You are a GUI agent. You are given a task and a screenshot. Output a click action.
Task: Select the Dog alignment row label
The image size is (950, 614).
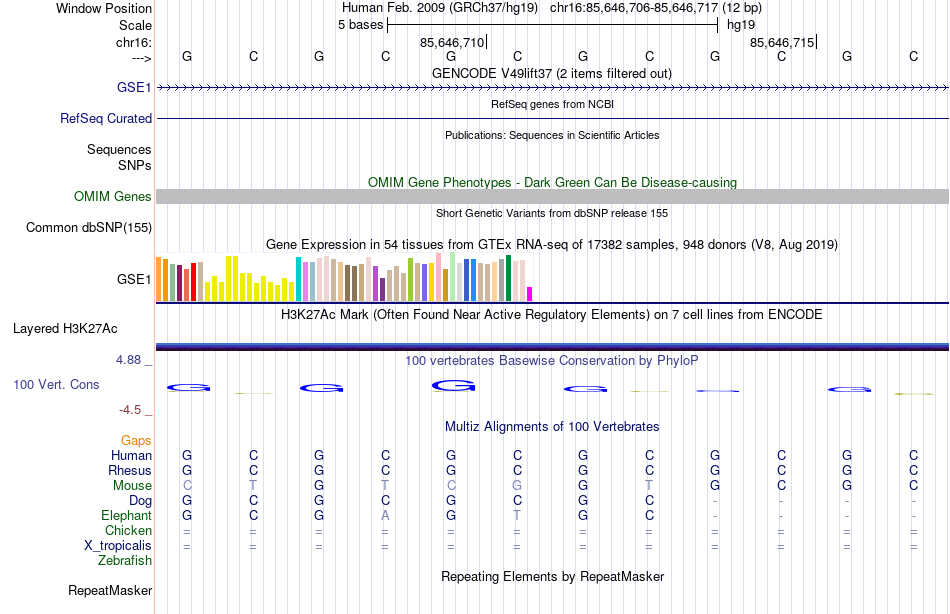[x=140, y=501]
